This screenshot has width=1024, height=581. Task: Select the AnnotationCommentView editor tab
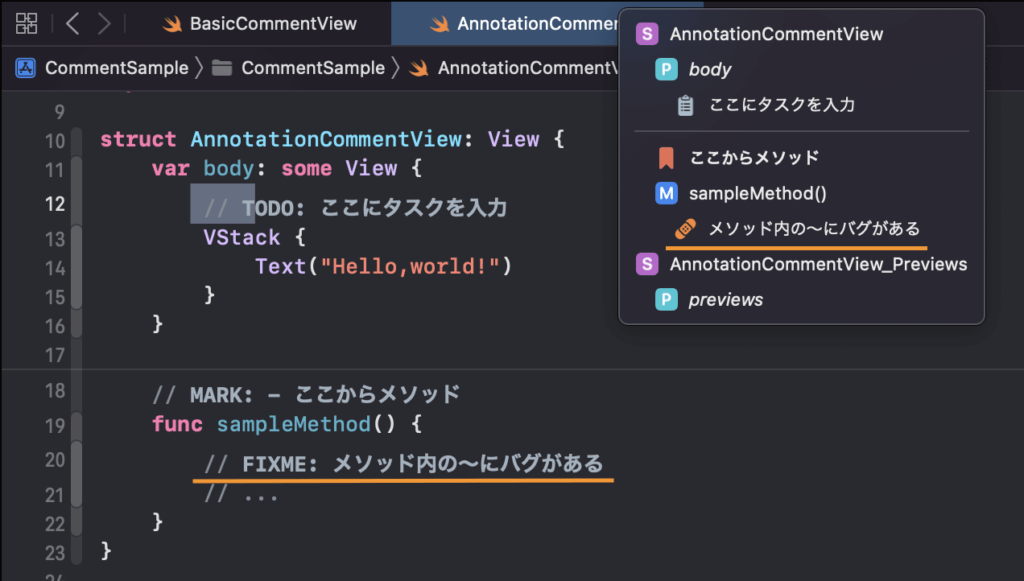(505, 24)
